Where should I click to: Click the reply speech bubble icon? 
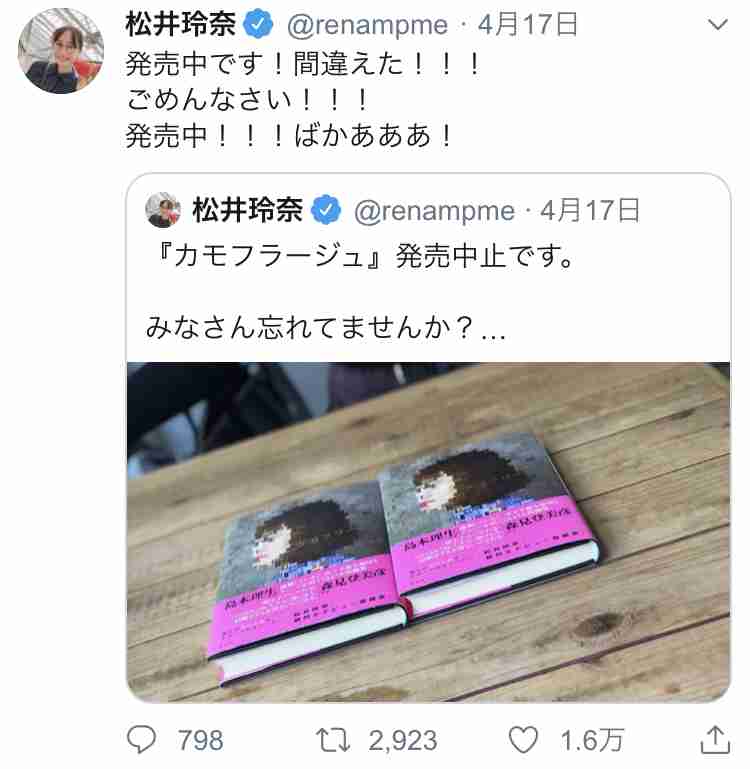coord(141,740)
